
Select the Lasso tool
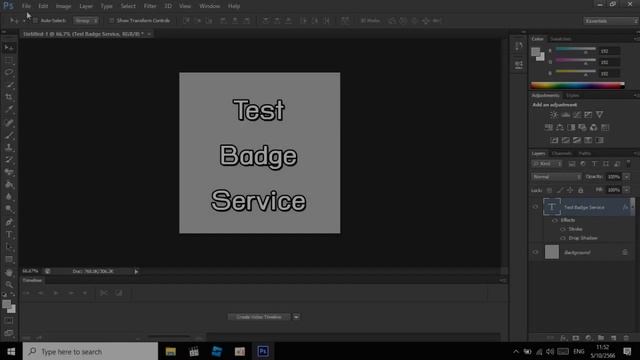tap(9, 72)
